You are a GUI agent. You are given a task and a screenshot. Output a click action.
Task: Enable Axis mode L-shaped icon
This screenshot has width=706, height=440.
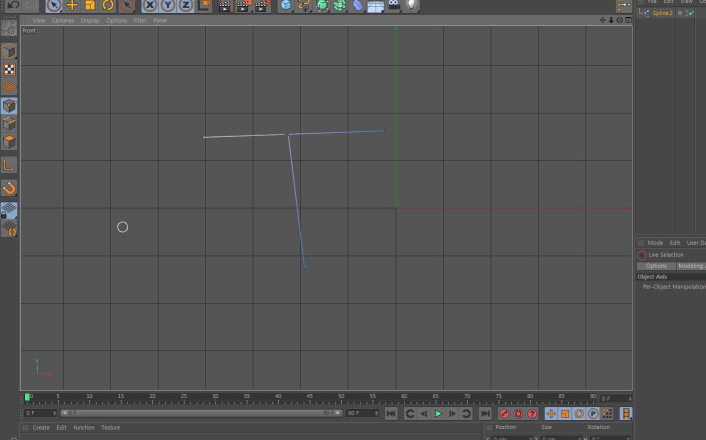(x=9, y=165)
